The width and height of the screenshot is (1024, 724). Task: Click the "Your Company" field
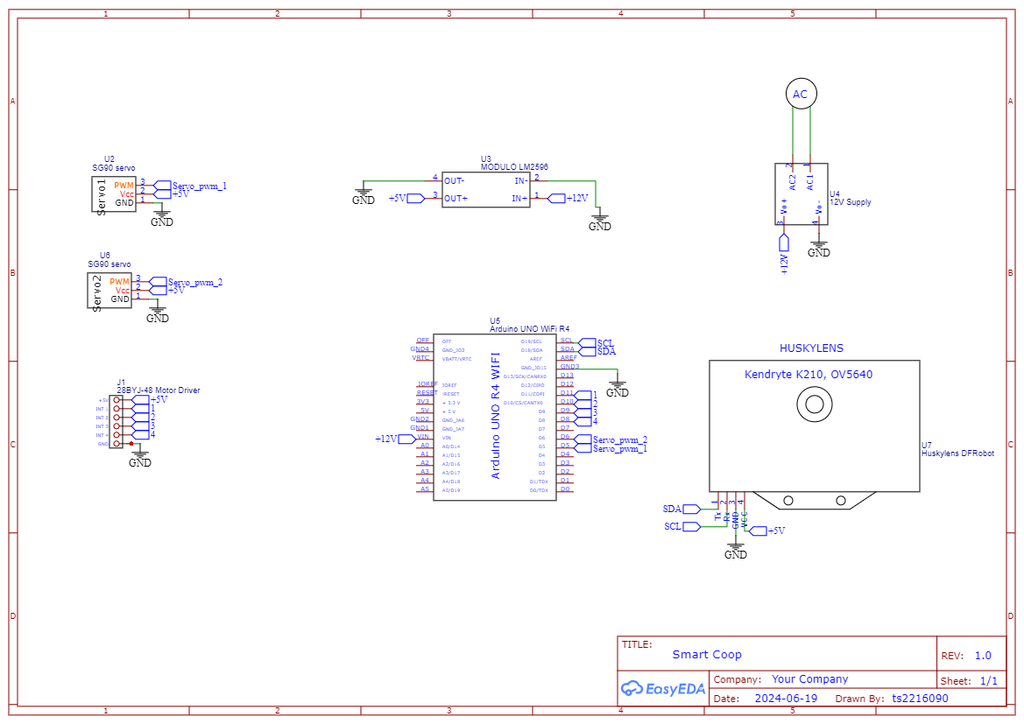pyautogui.click(x=810, y=679)
